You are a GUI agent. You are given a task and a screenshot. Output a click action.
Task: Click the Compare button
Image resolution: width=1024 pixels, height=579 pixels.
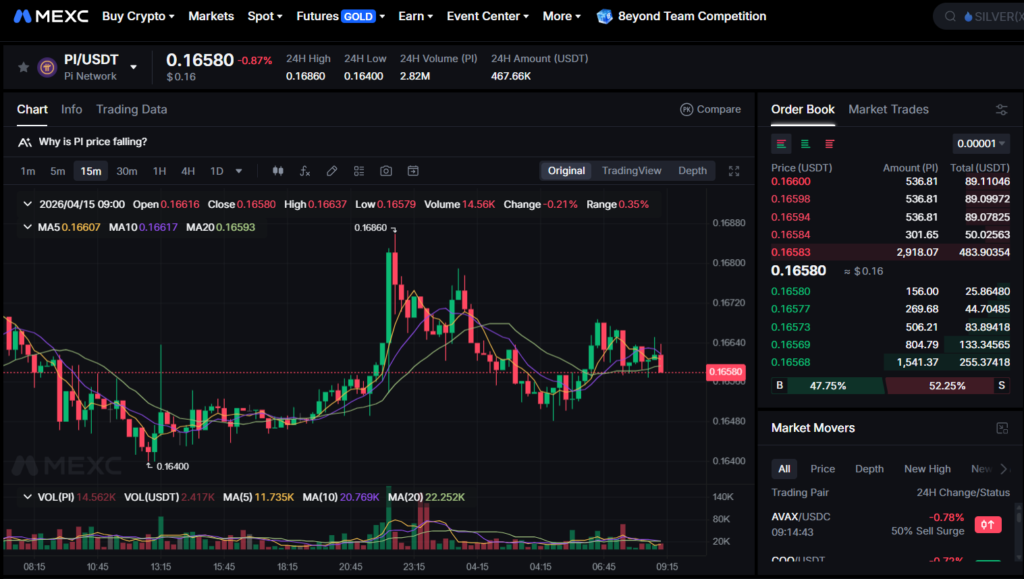click(x=710, y=109)
